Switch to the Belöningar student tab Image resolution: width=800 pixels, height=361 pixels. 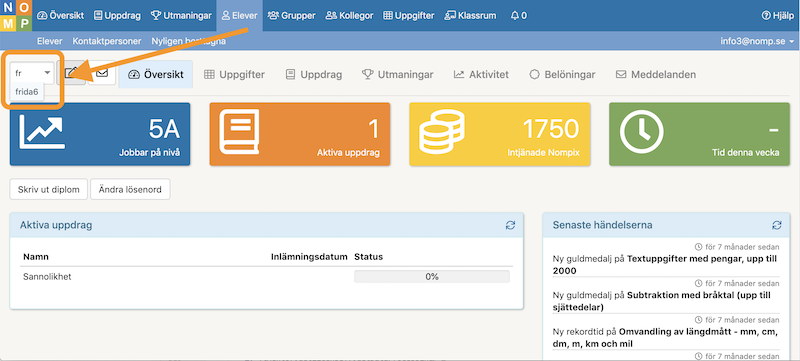point(562,74)
